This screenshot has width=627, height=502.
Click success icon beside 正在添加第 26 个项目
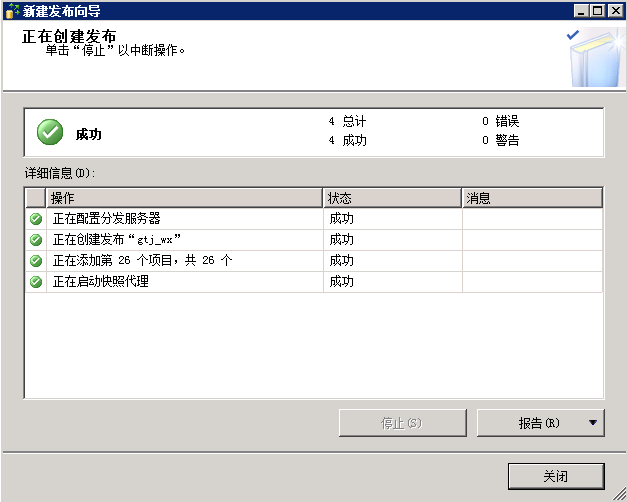pyautogui.click(x=36, y=261)
